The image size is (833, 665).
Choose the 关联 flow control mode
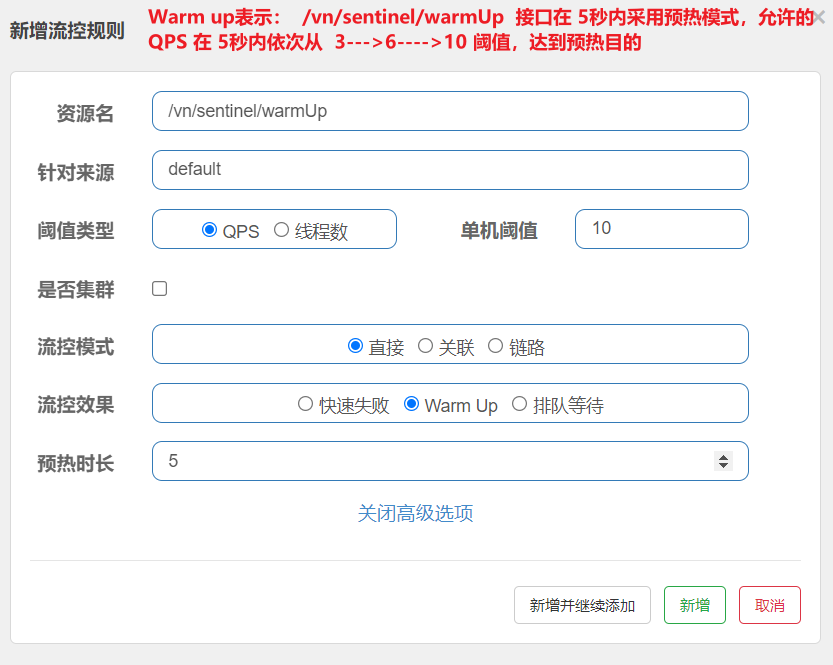[x=425, y=346]
